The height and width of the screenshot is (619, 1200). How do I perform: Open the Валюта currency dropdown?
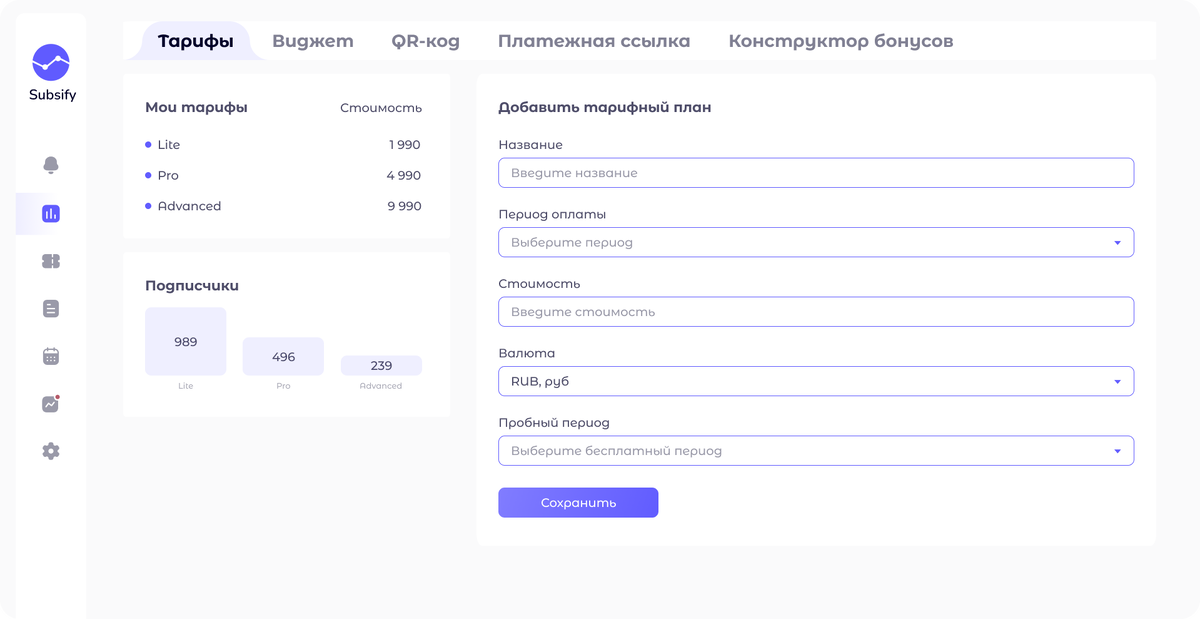[815, 381]
